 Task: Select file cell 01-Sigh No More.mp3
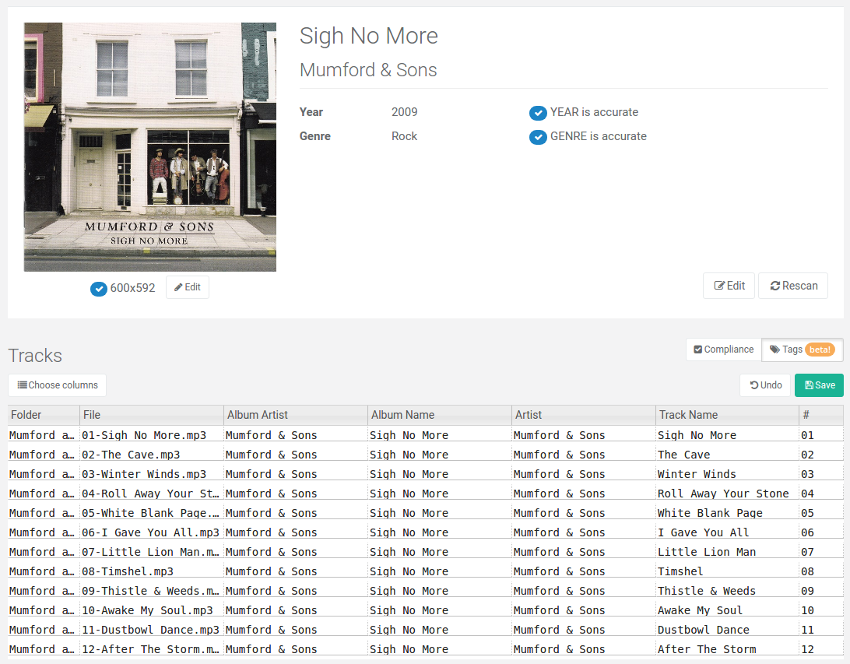pyautogui.click(x=151, y=435)
